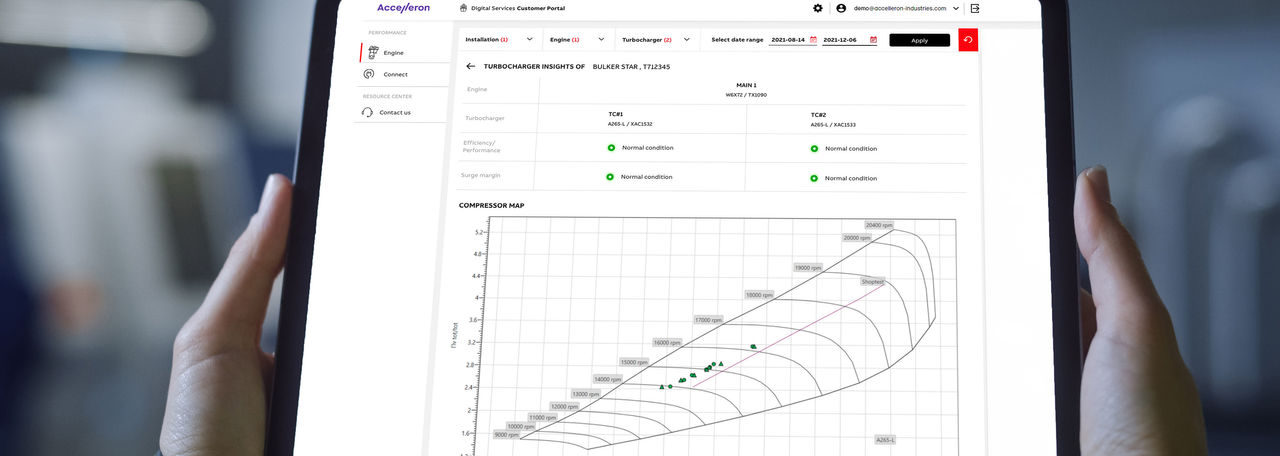The height and width of the screenshot is (456, 1280).
Task: Open the settings gear icon
Action: (818, 8)
